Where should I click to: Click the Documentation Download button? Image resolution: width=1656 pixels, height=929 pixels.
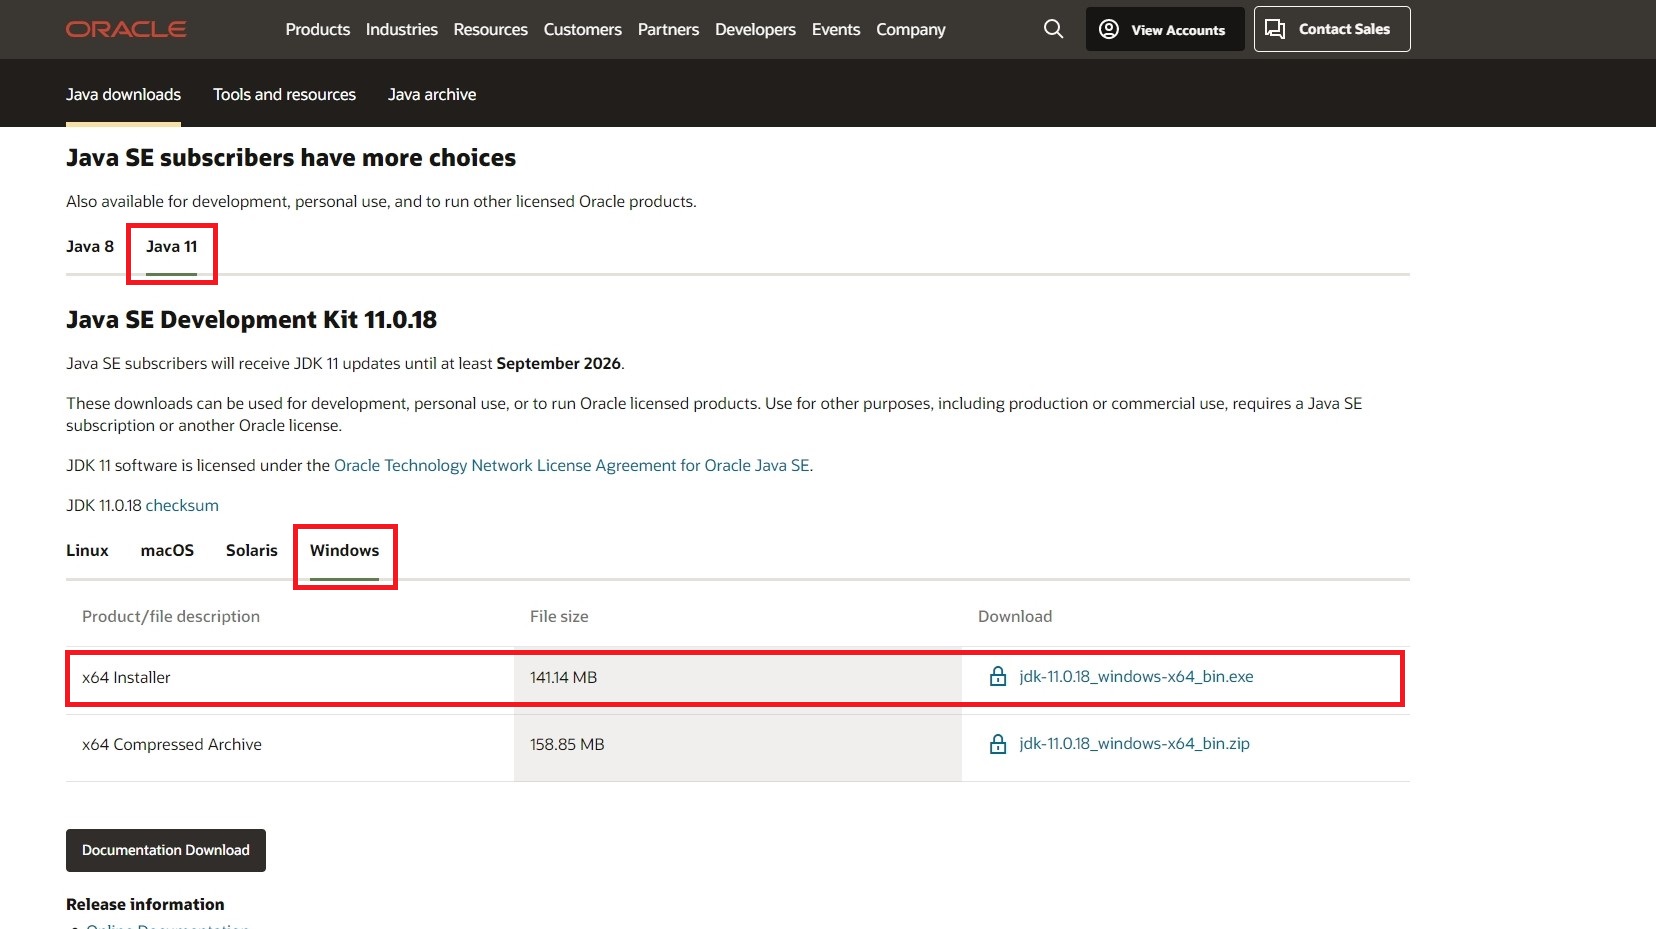pyautogui.click(x=166, y=850)
